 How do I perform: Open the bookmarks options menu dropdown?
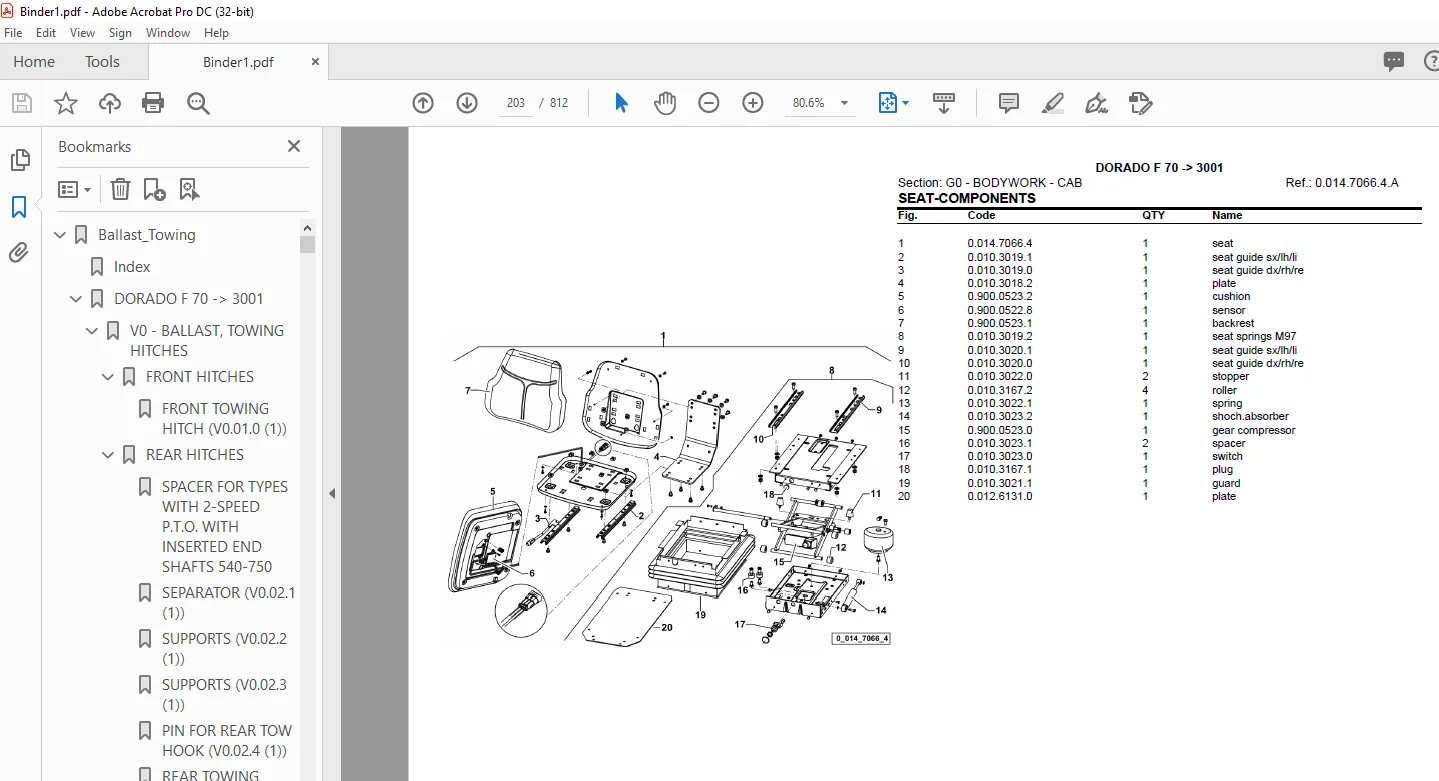point(75,189)
